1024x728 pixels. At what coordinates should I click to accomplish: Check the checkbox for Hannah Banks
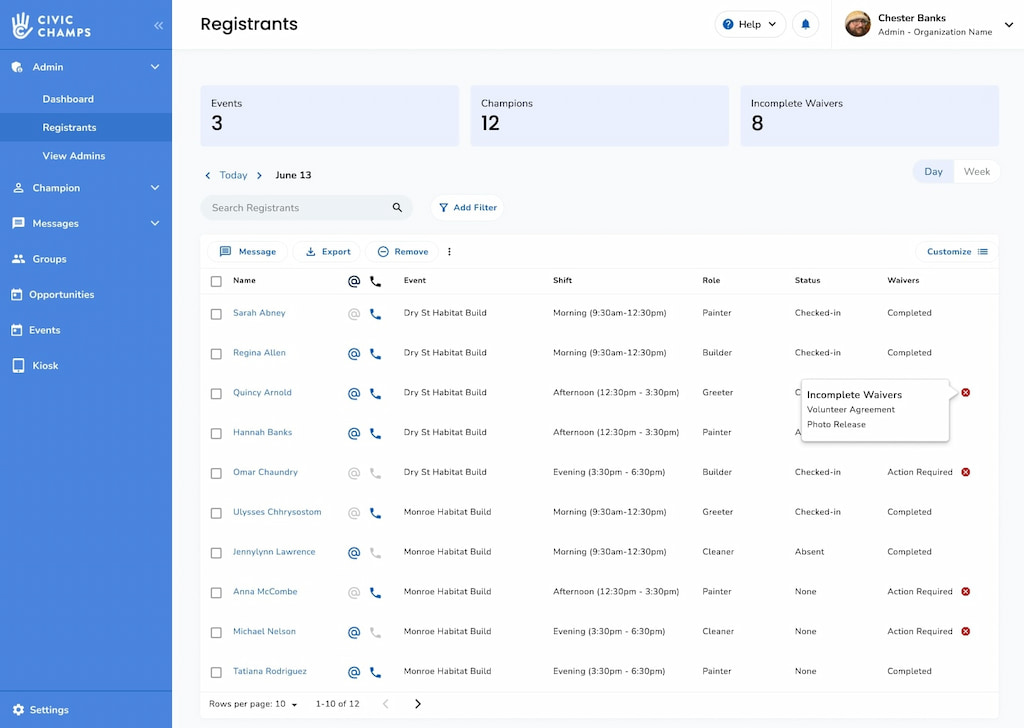pos(216,432)
